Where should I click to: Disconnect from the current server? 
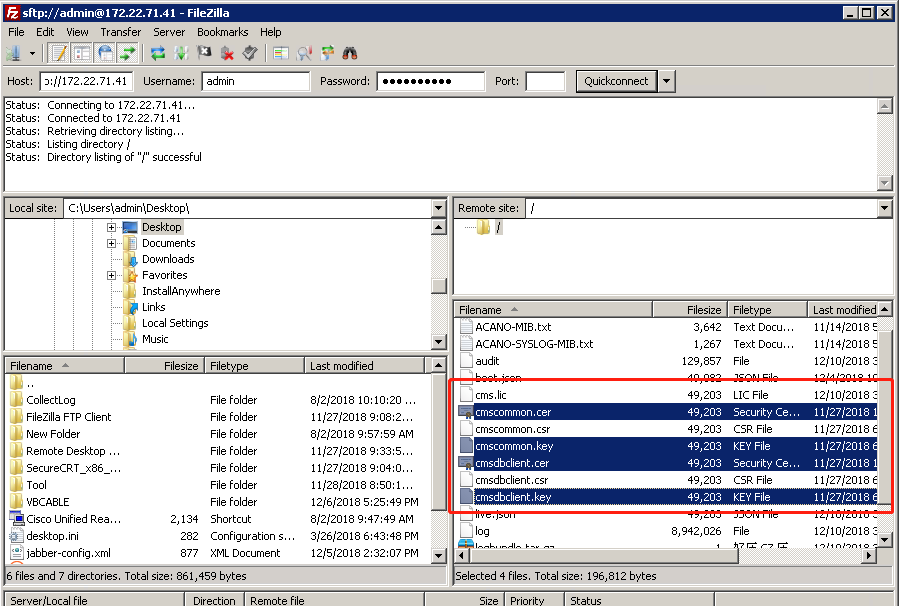[x=227, y=54]
